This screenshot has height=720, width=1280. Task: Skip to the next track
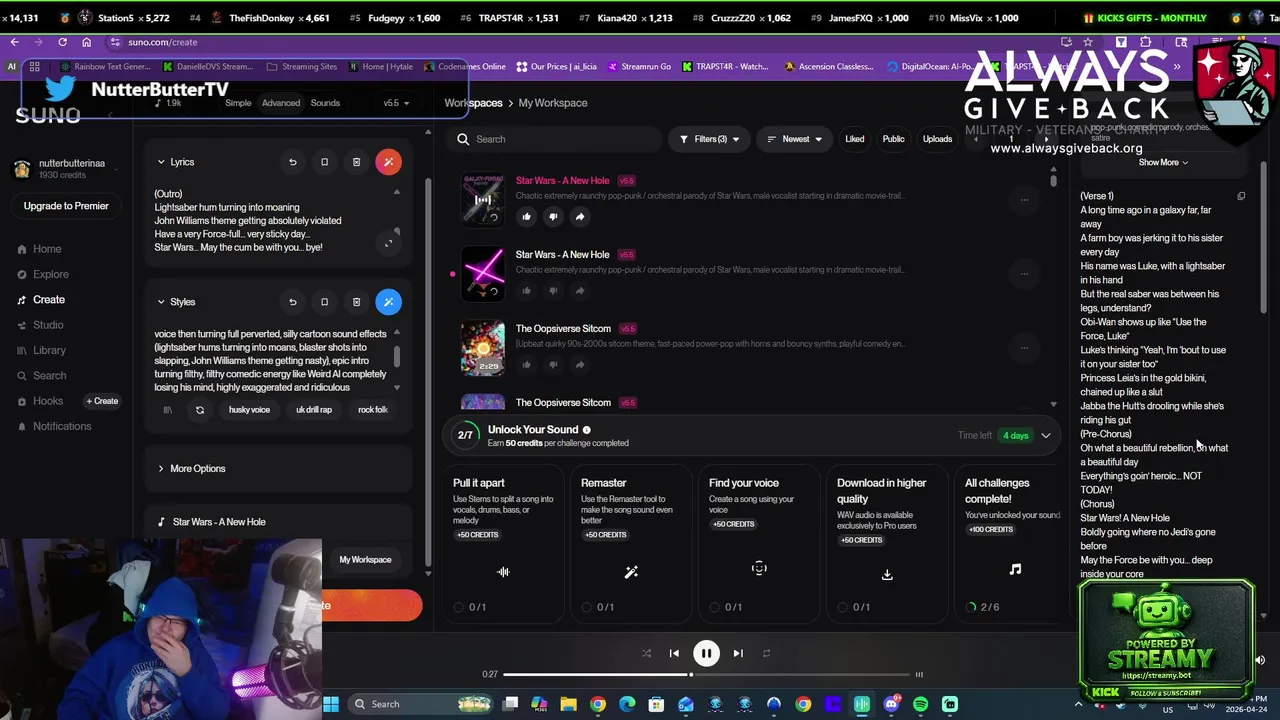tap(738, 653)
